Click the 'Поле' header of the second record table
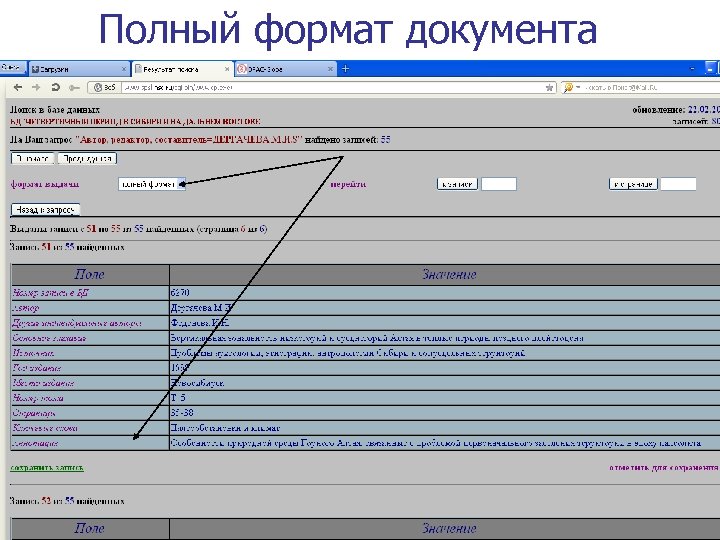720x540 pixels. (90, 529)
